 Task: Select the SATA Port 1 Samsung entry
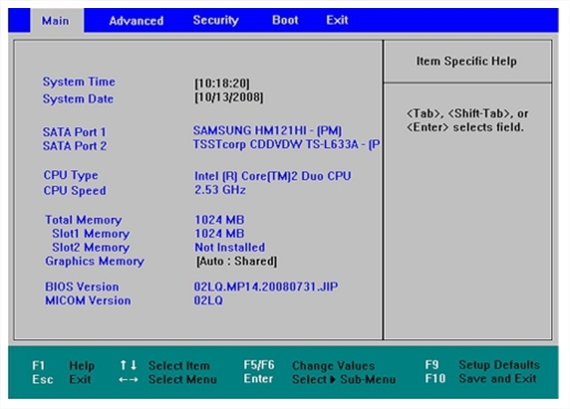[267, 131]
